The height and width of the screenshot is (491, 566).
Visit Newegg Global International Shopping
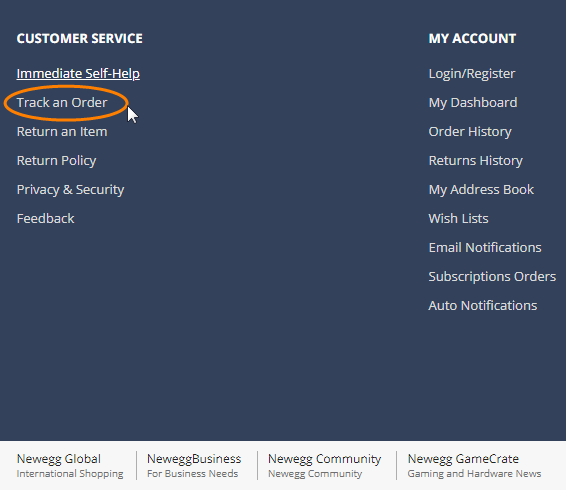point(70,466)
